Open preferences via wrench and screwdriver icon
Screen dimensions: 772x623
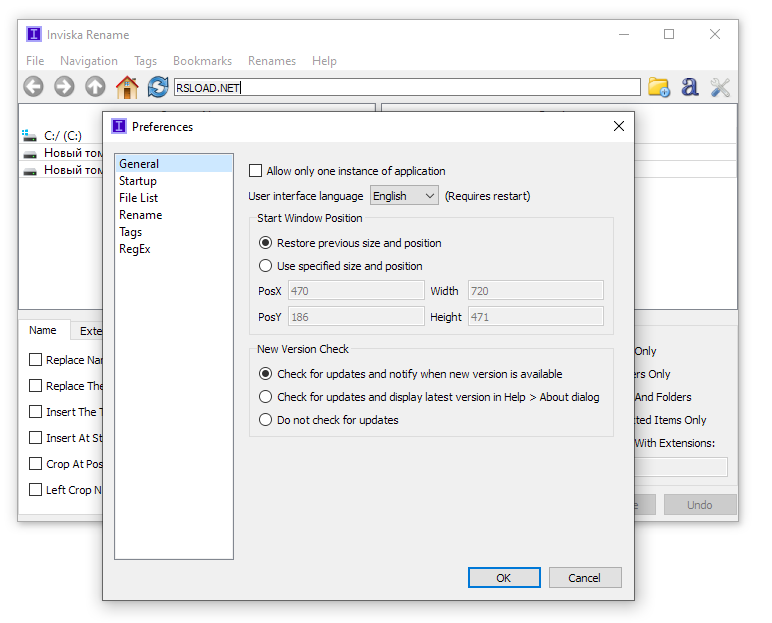(x=720, y=87)
